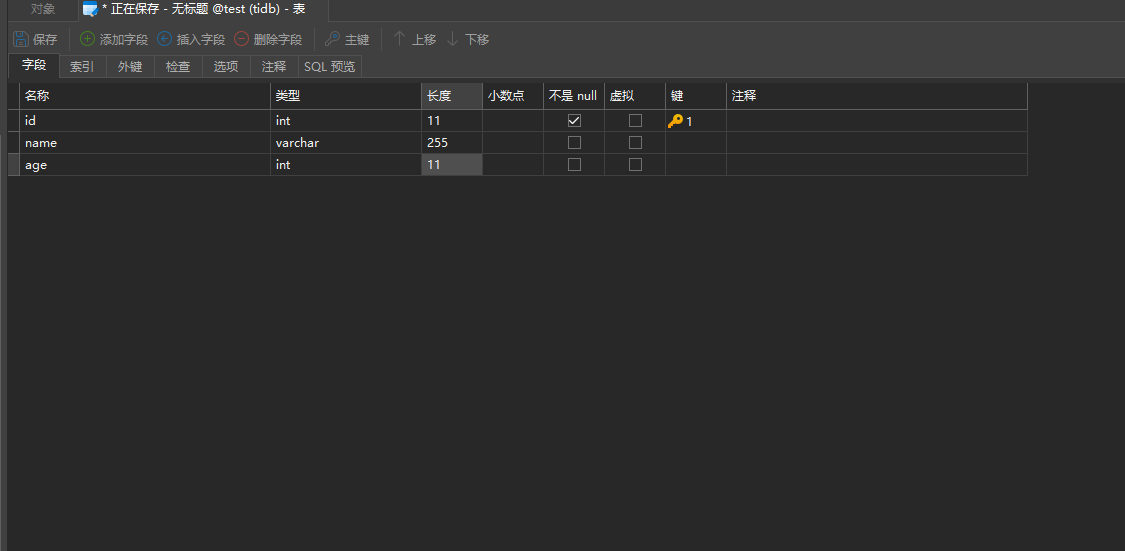Click the table icon on the unsaved table tab
The width and height of the screenshot is (1125, 551).
90,9
